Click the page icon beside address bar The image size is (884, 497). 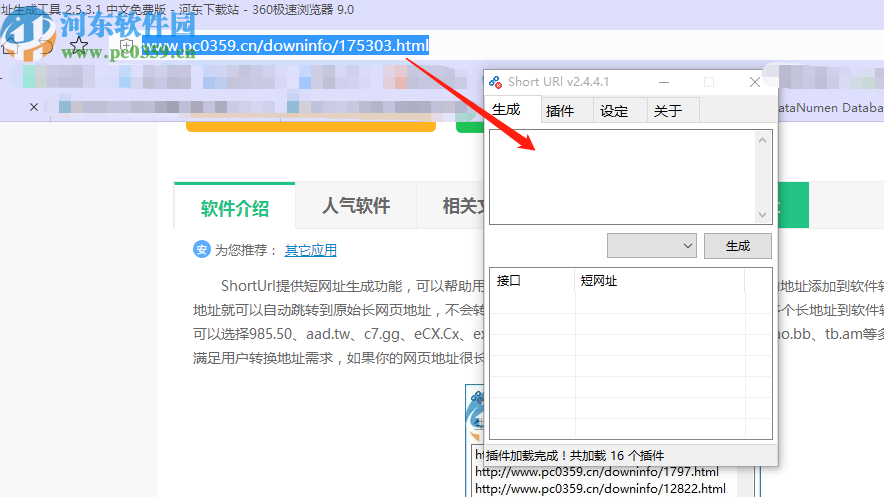pyautogui.click(x=127, y=45)
